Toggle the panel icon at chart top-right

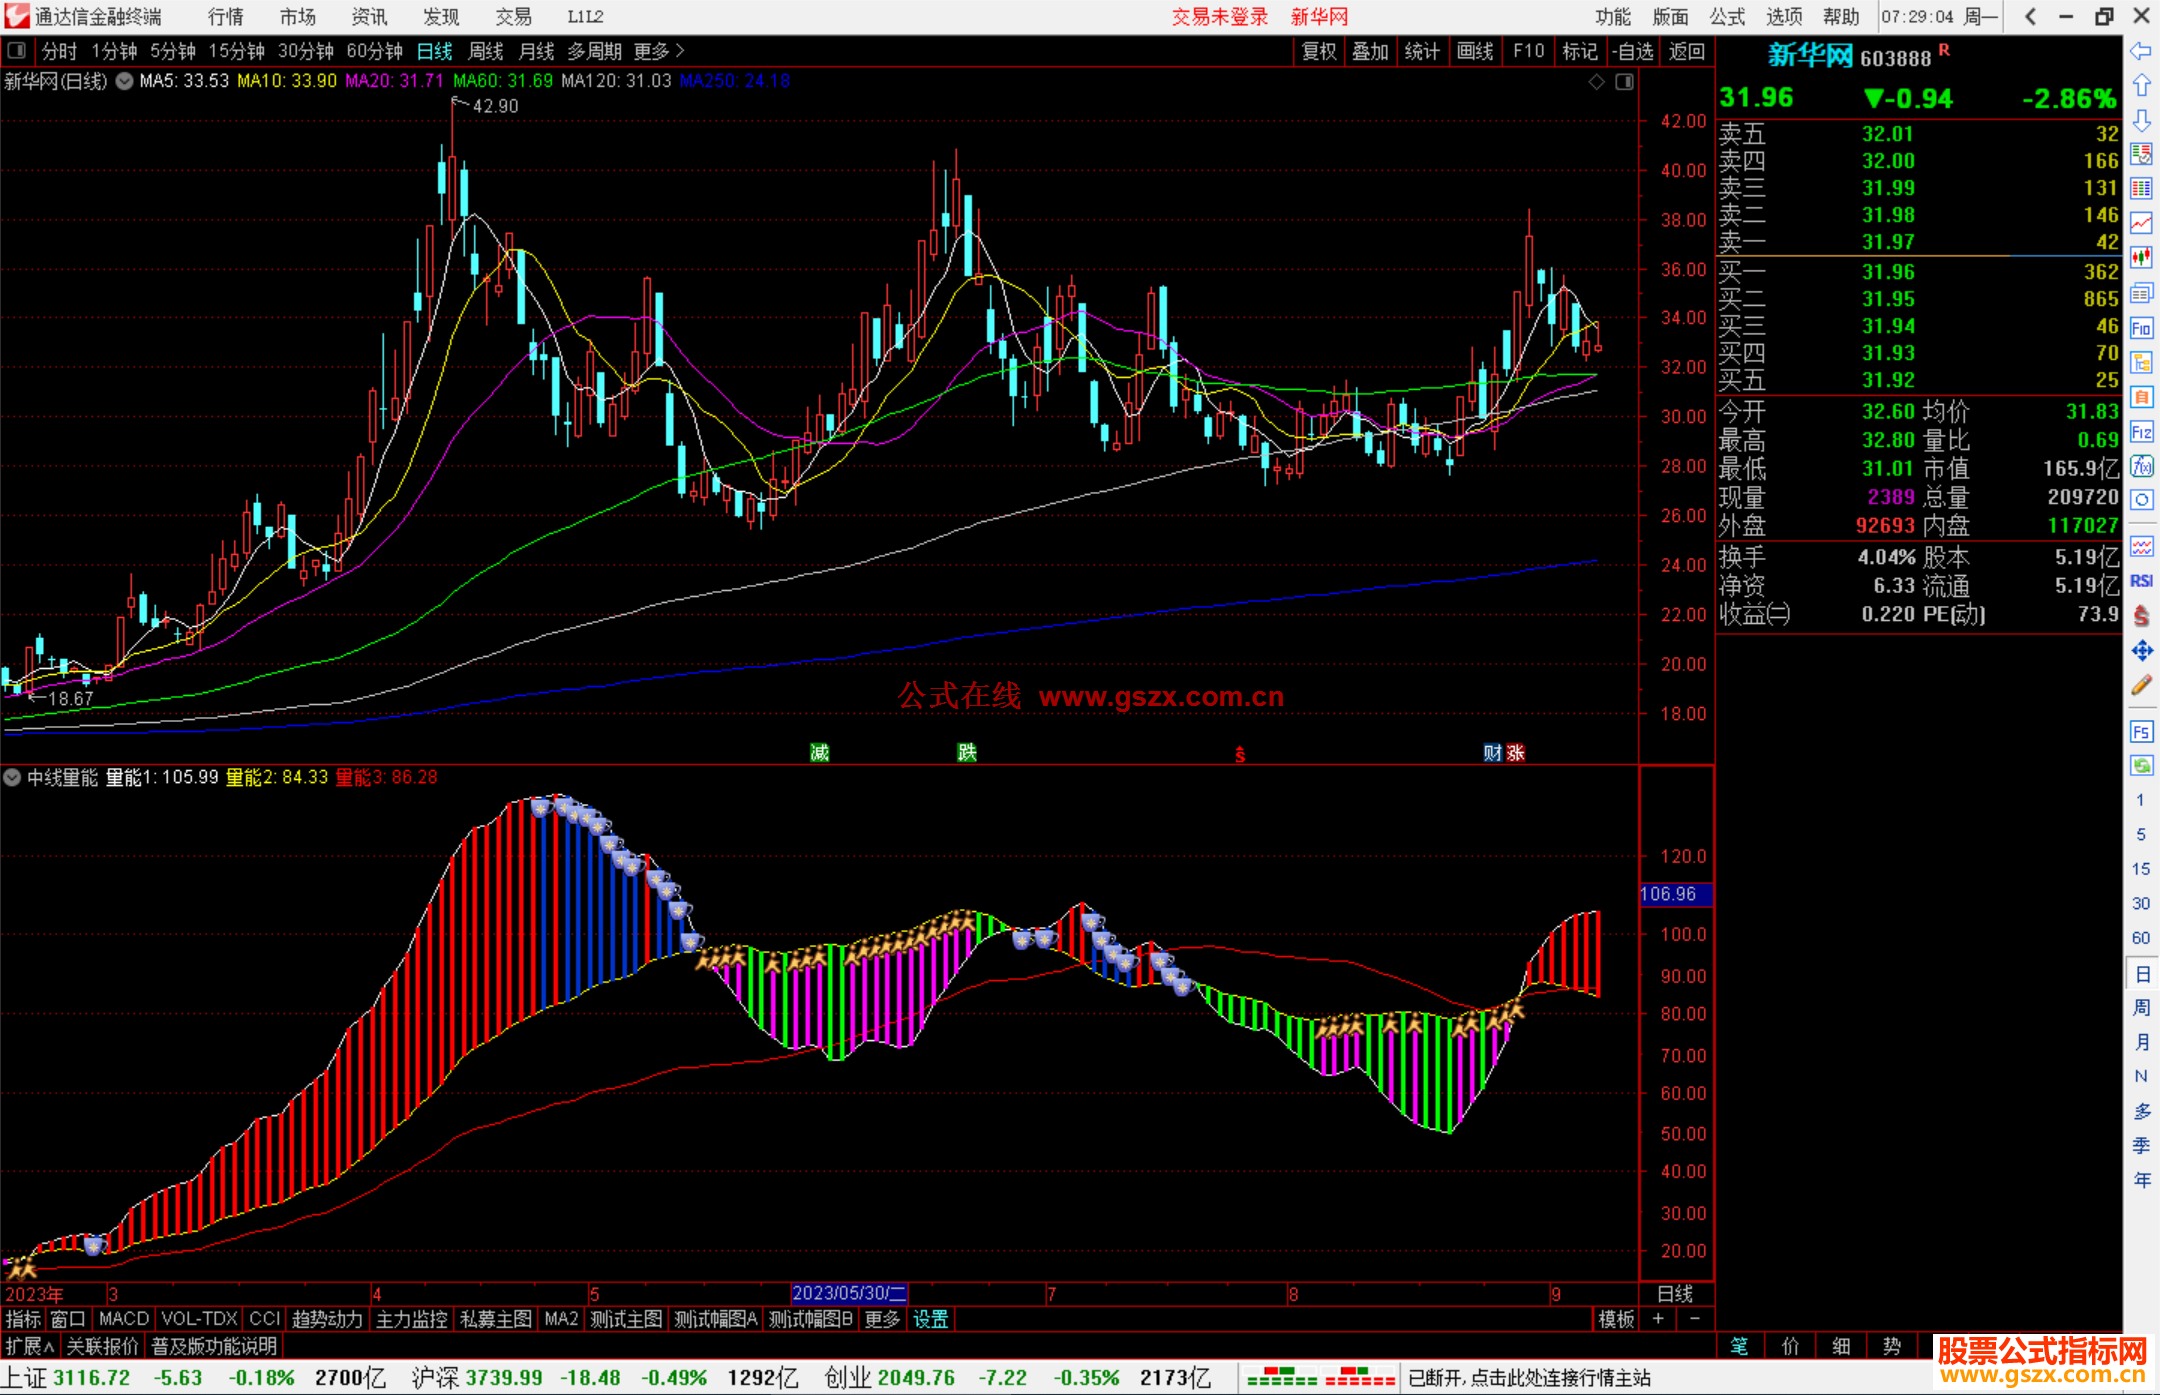pyautogui.click(x=1624, y=82)
